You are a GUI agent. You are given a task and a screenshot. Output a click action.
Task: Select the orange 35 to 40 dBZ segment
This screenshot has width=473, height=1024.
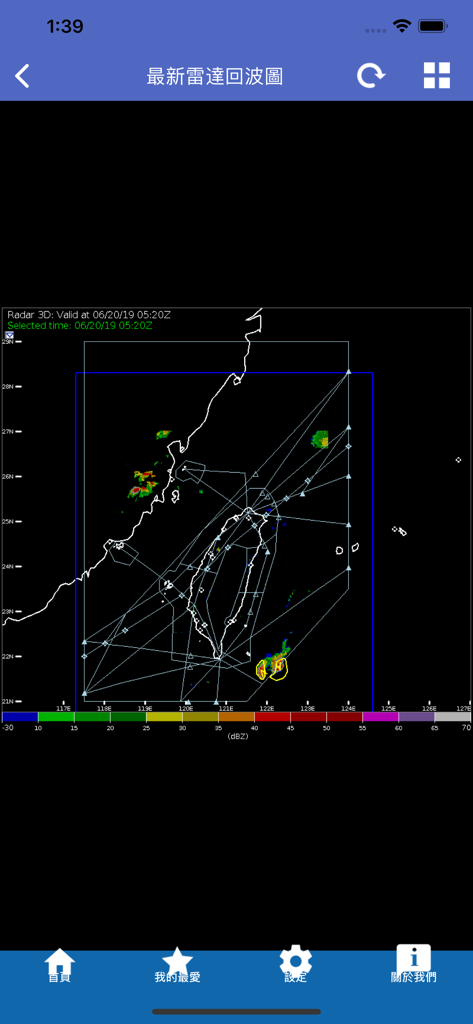(236, 716)
